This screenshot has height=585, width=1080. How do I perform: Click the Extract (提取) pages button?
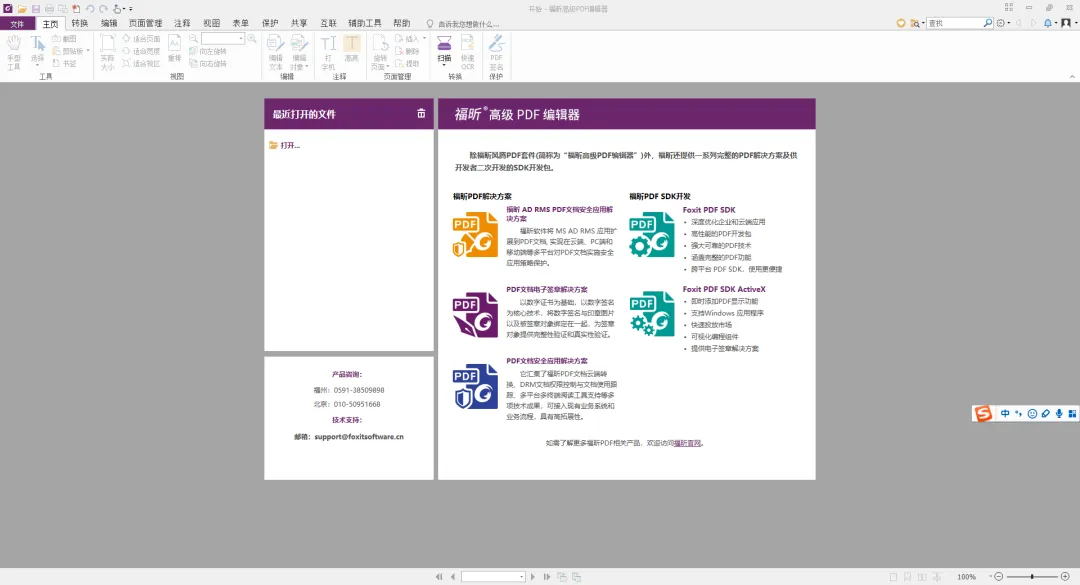point(407,63)
